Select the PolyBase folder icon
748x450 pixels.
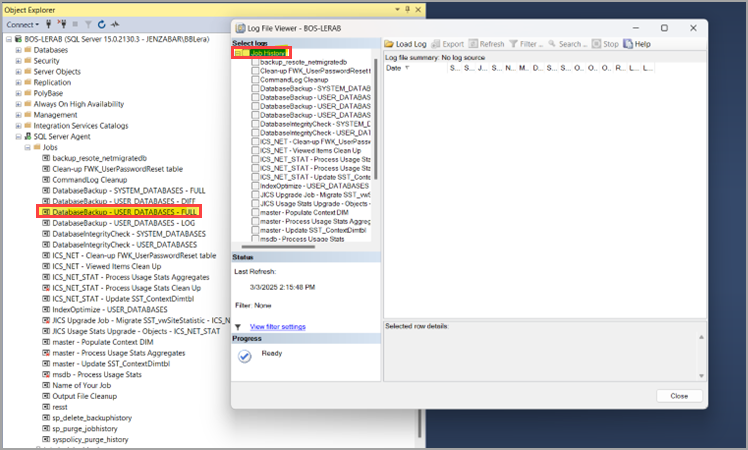tap(28, 93)
